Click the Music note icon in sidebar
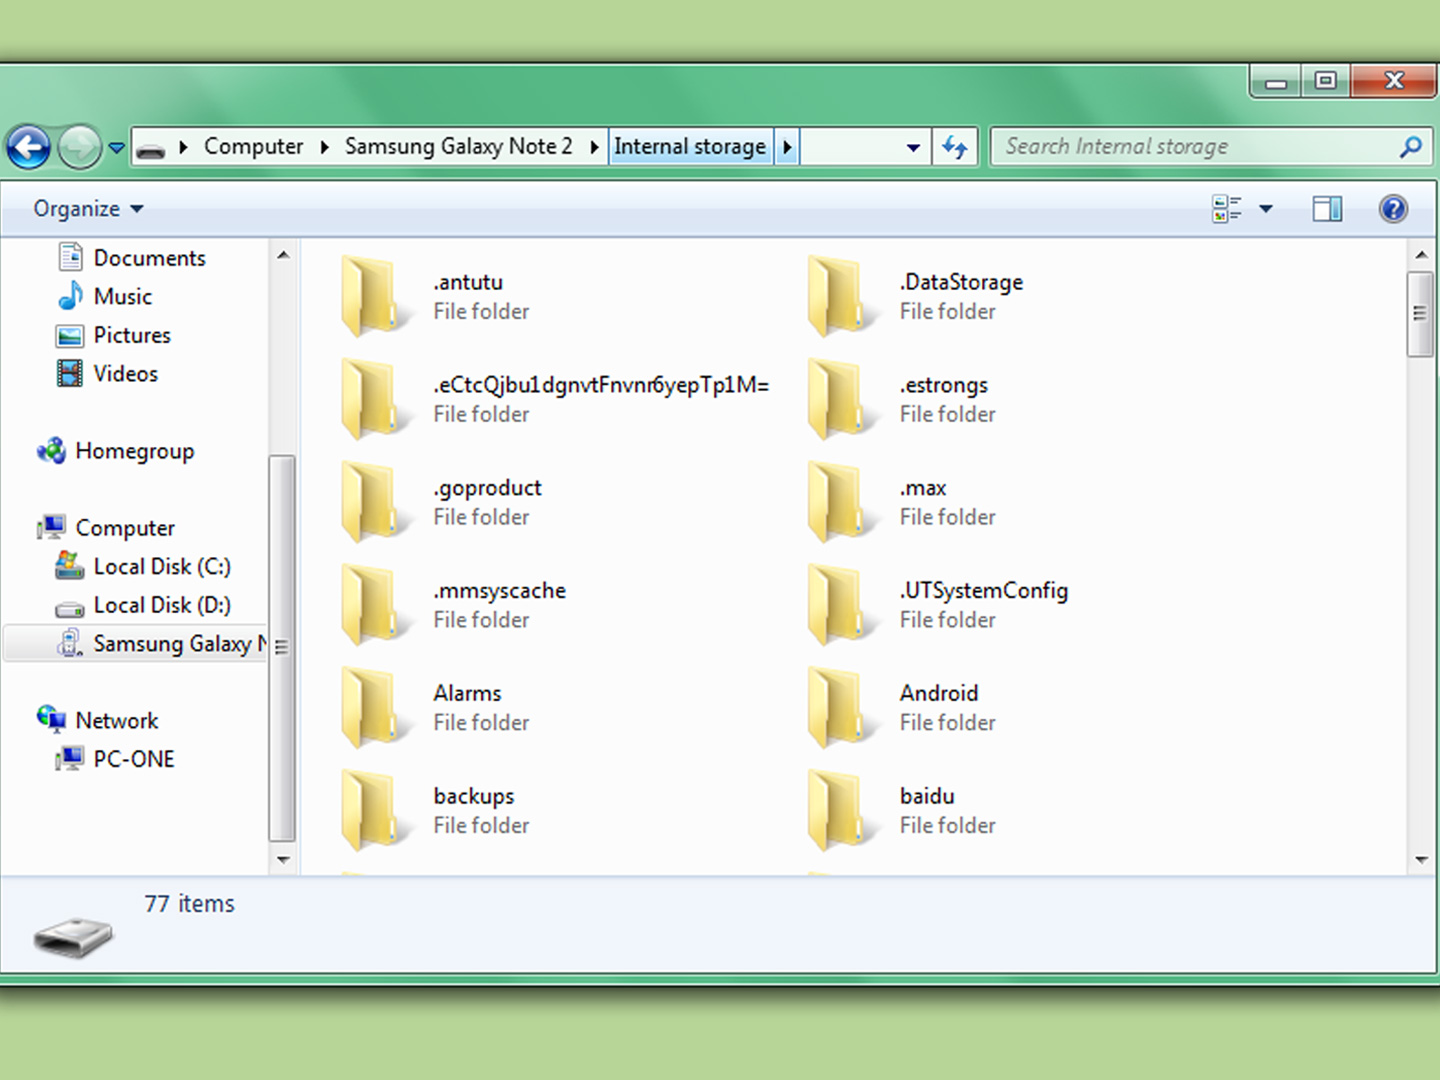 click(x=70, y=296)
